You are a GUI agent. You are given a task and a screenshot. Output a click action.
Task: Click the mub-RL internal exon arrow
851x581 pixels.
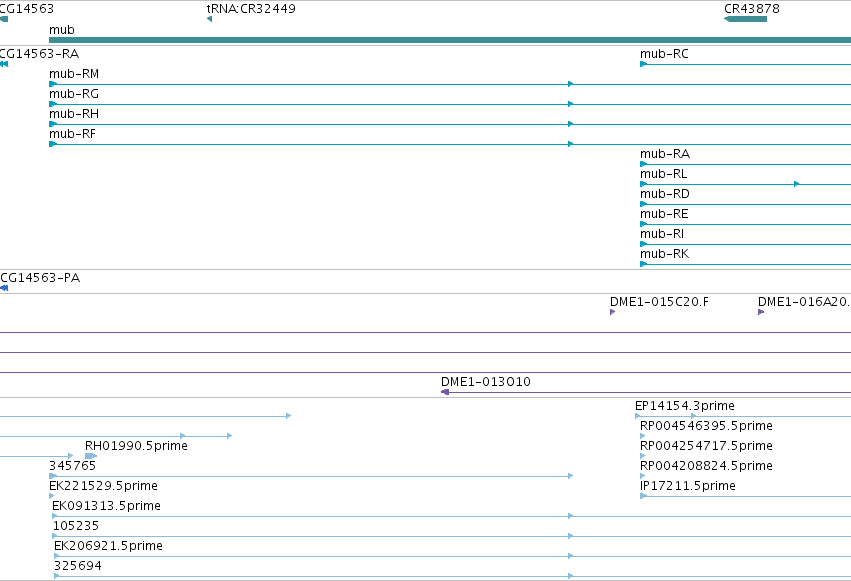click(x=796, y=184)
